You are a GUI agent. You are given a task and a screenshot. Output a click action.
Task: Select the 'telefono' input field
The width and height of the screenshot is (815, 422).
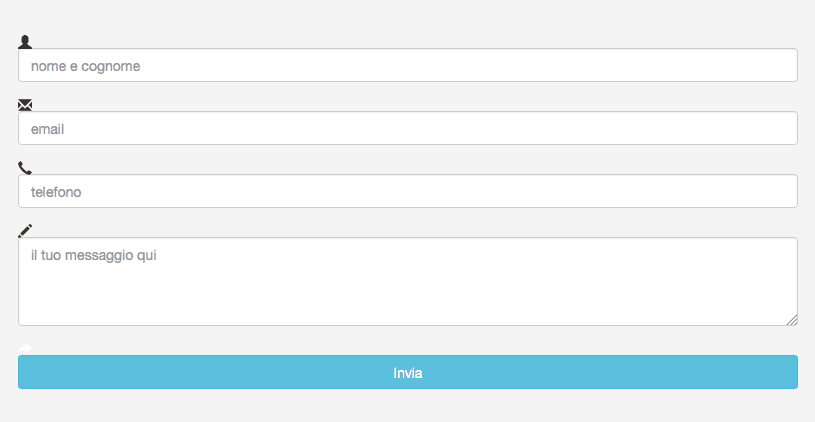[407, 191]
